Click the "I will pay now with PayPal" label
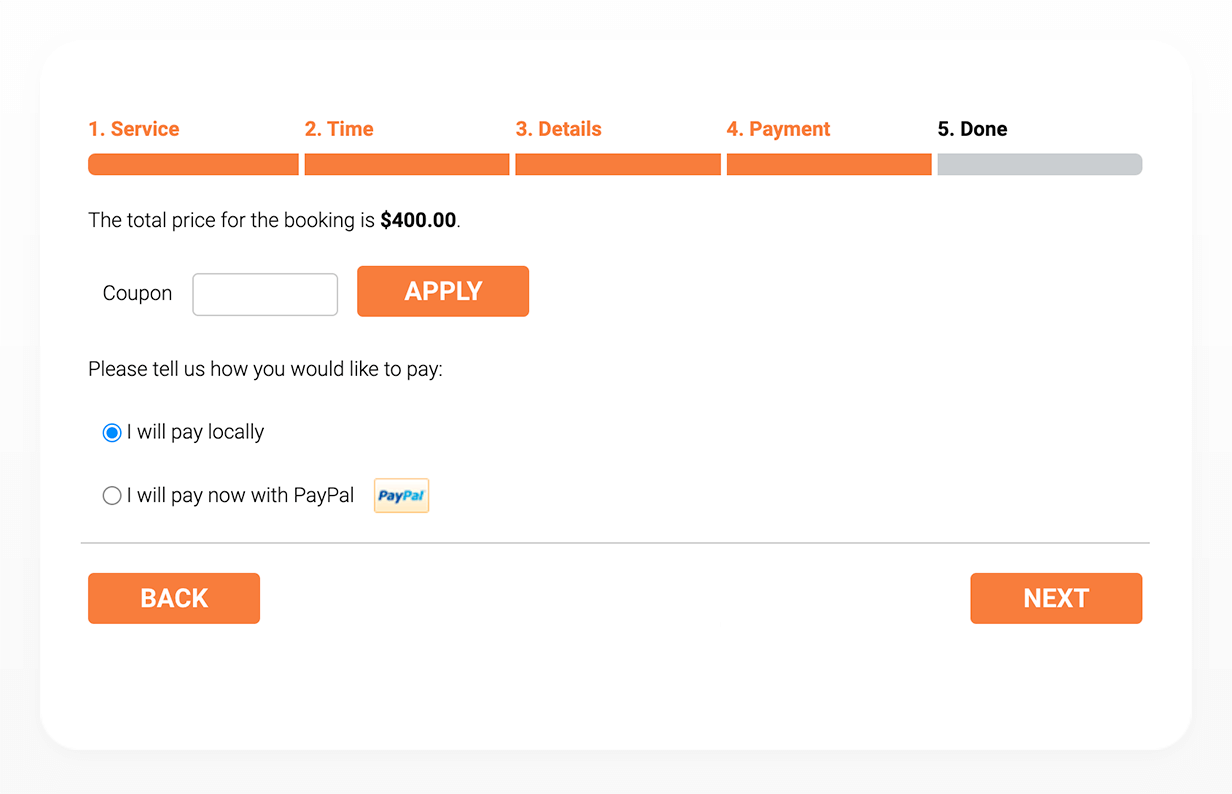This screenshot has width=1232, height=794. coord(240,495)
